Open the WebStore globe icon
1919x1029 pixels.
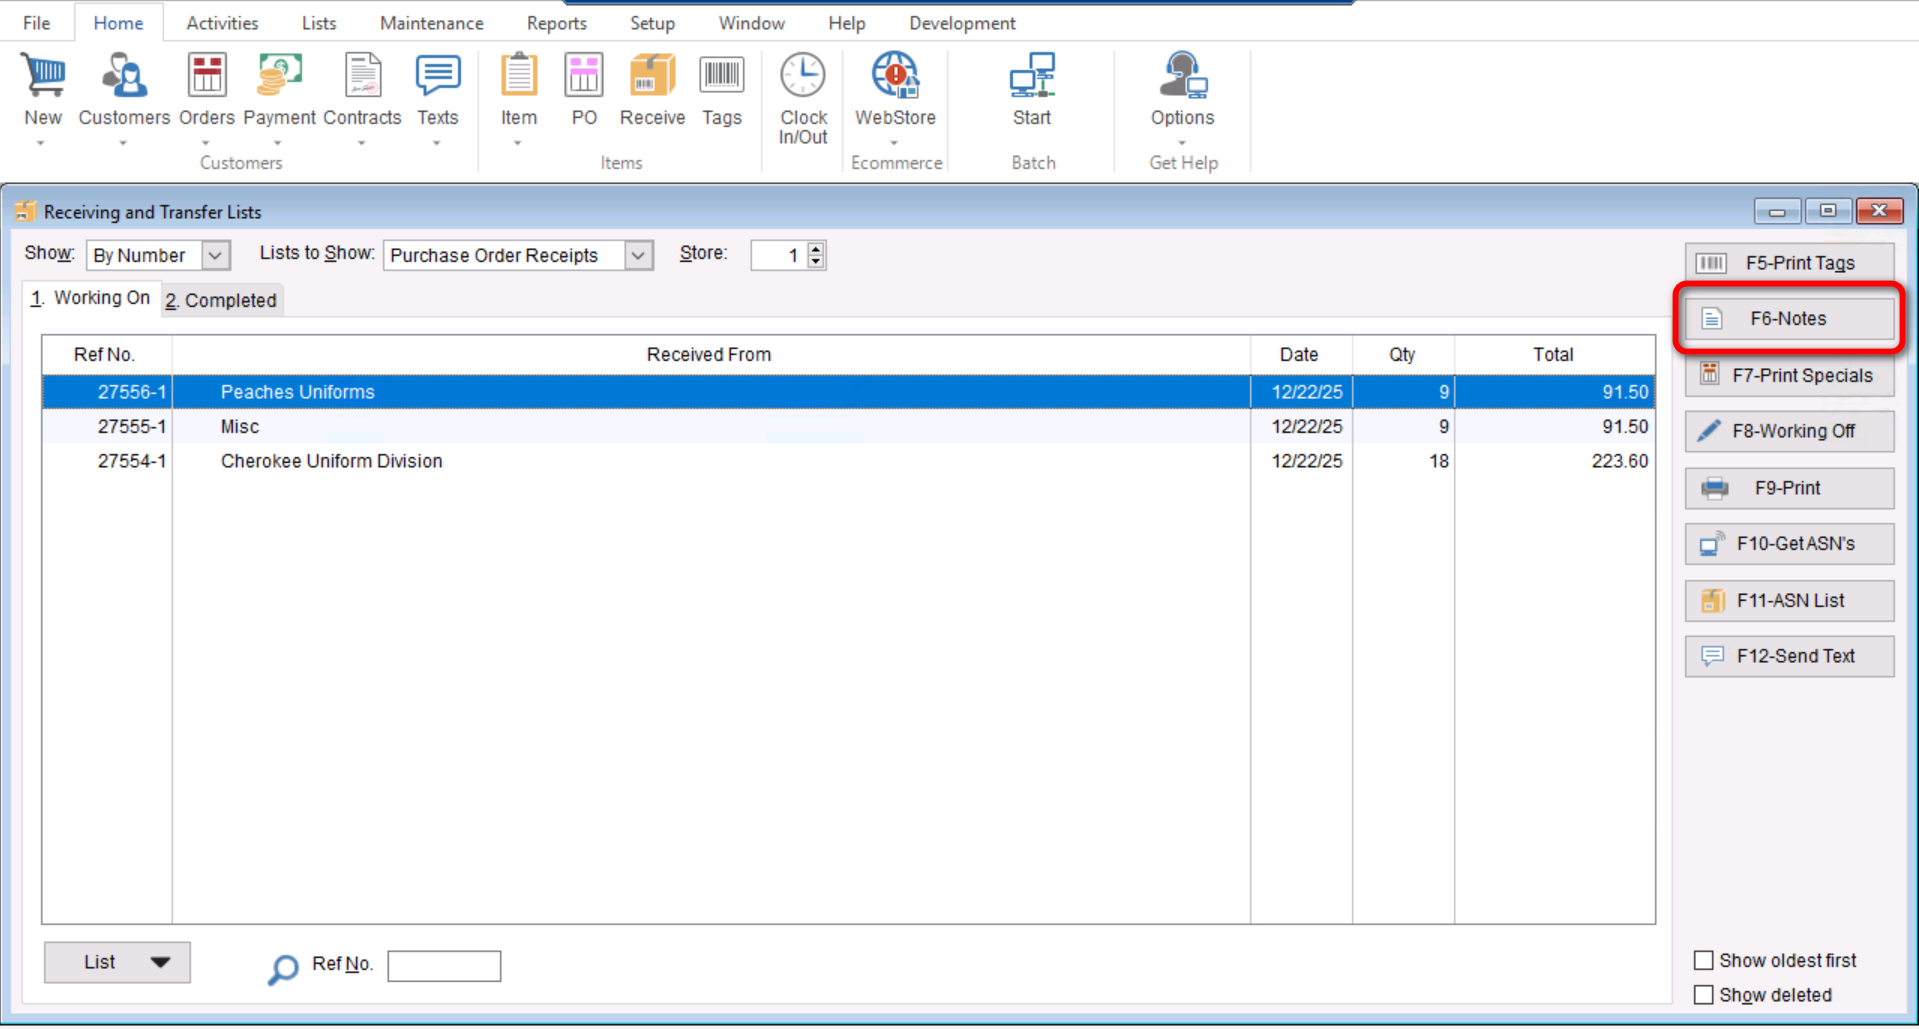click(894, 78)
